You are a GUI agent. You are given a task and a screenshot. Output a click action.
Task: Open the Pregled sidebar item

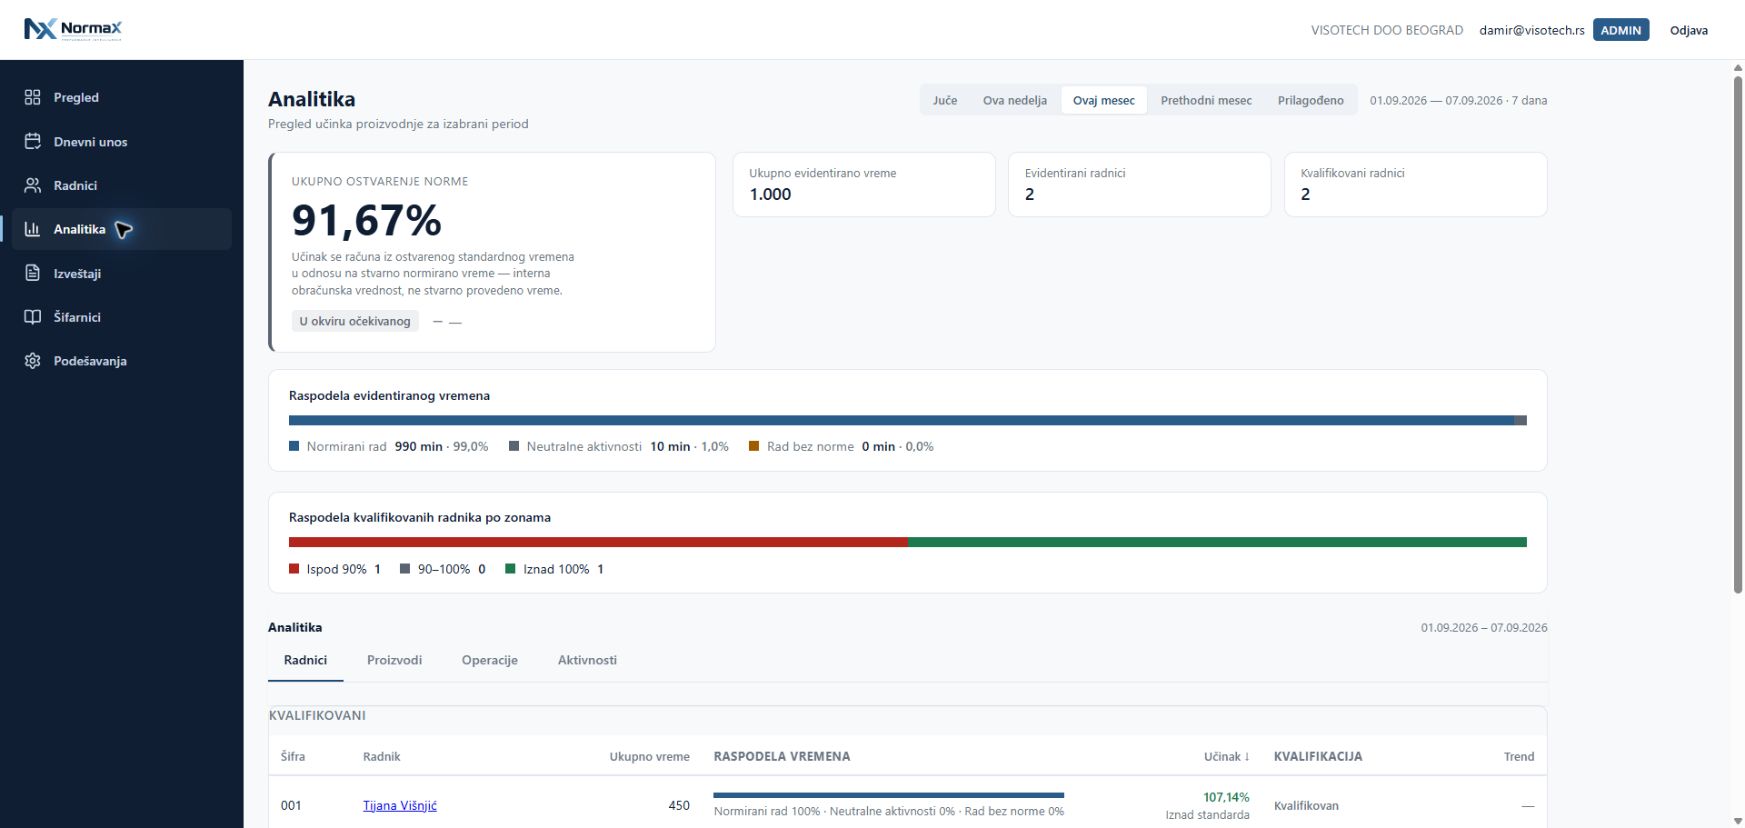point(121,97)
